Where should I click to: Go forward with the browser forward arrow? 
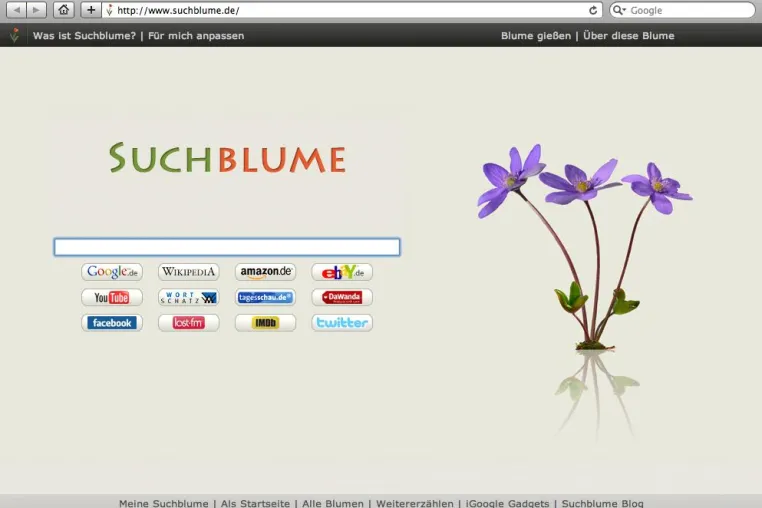36,10
